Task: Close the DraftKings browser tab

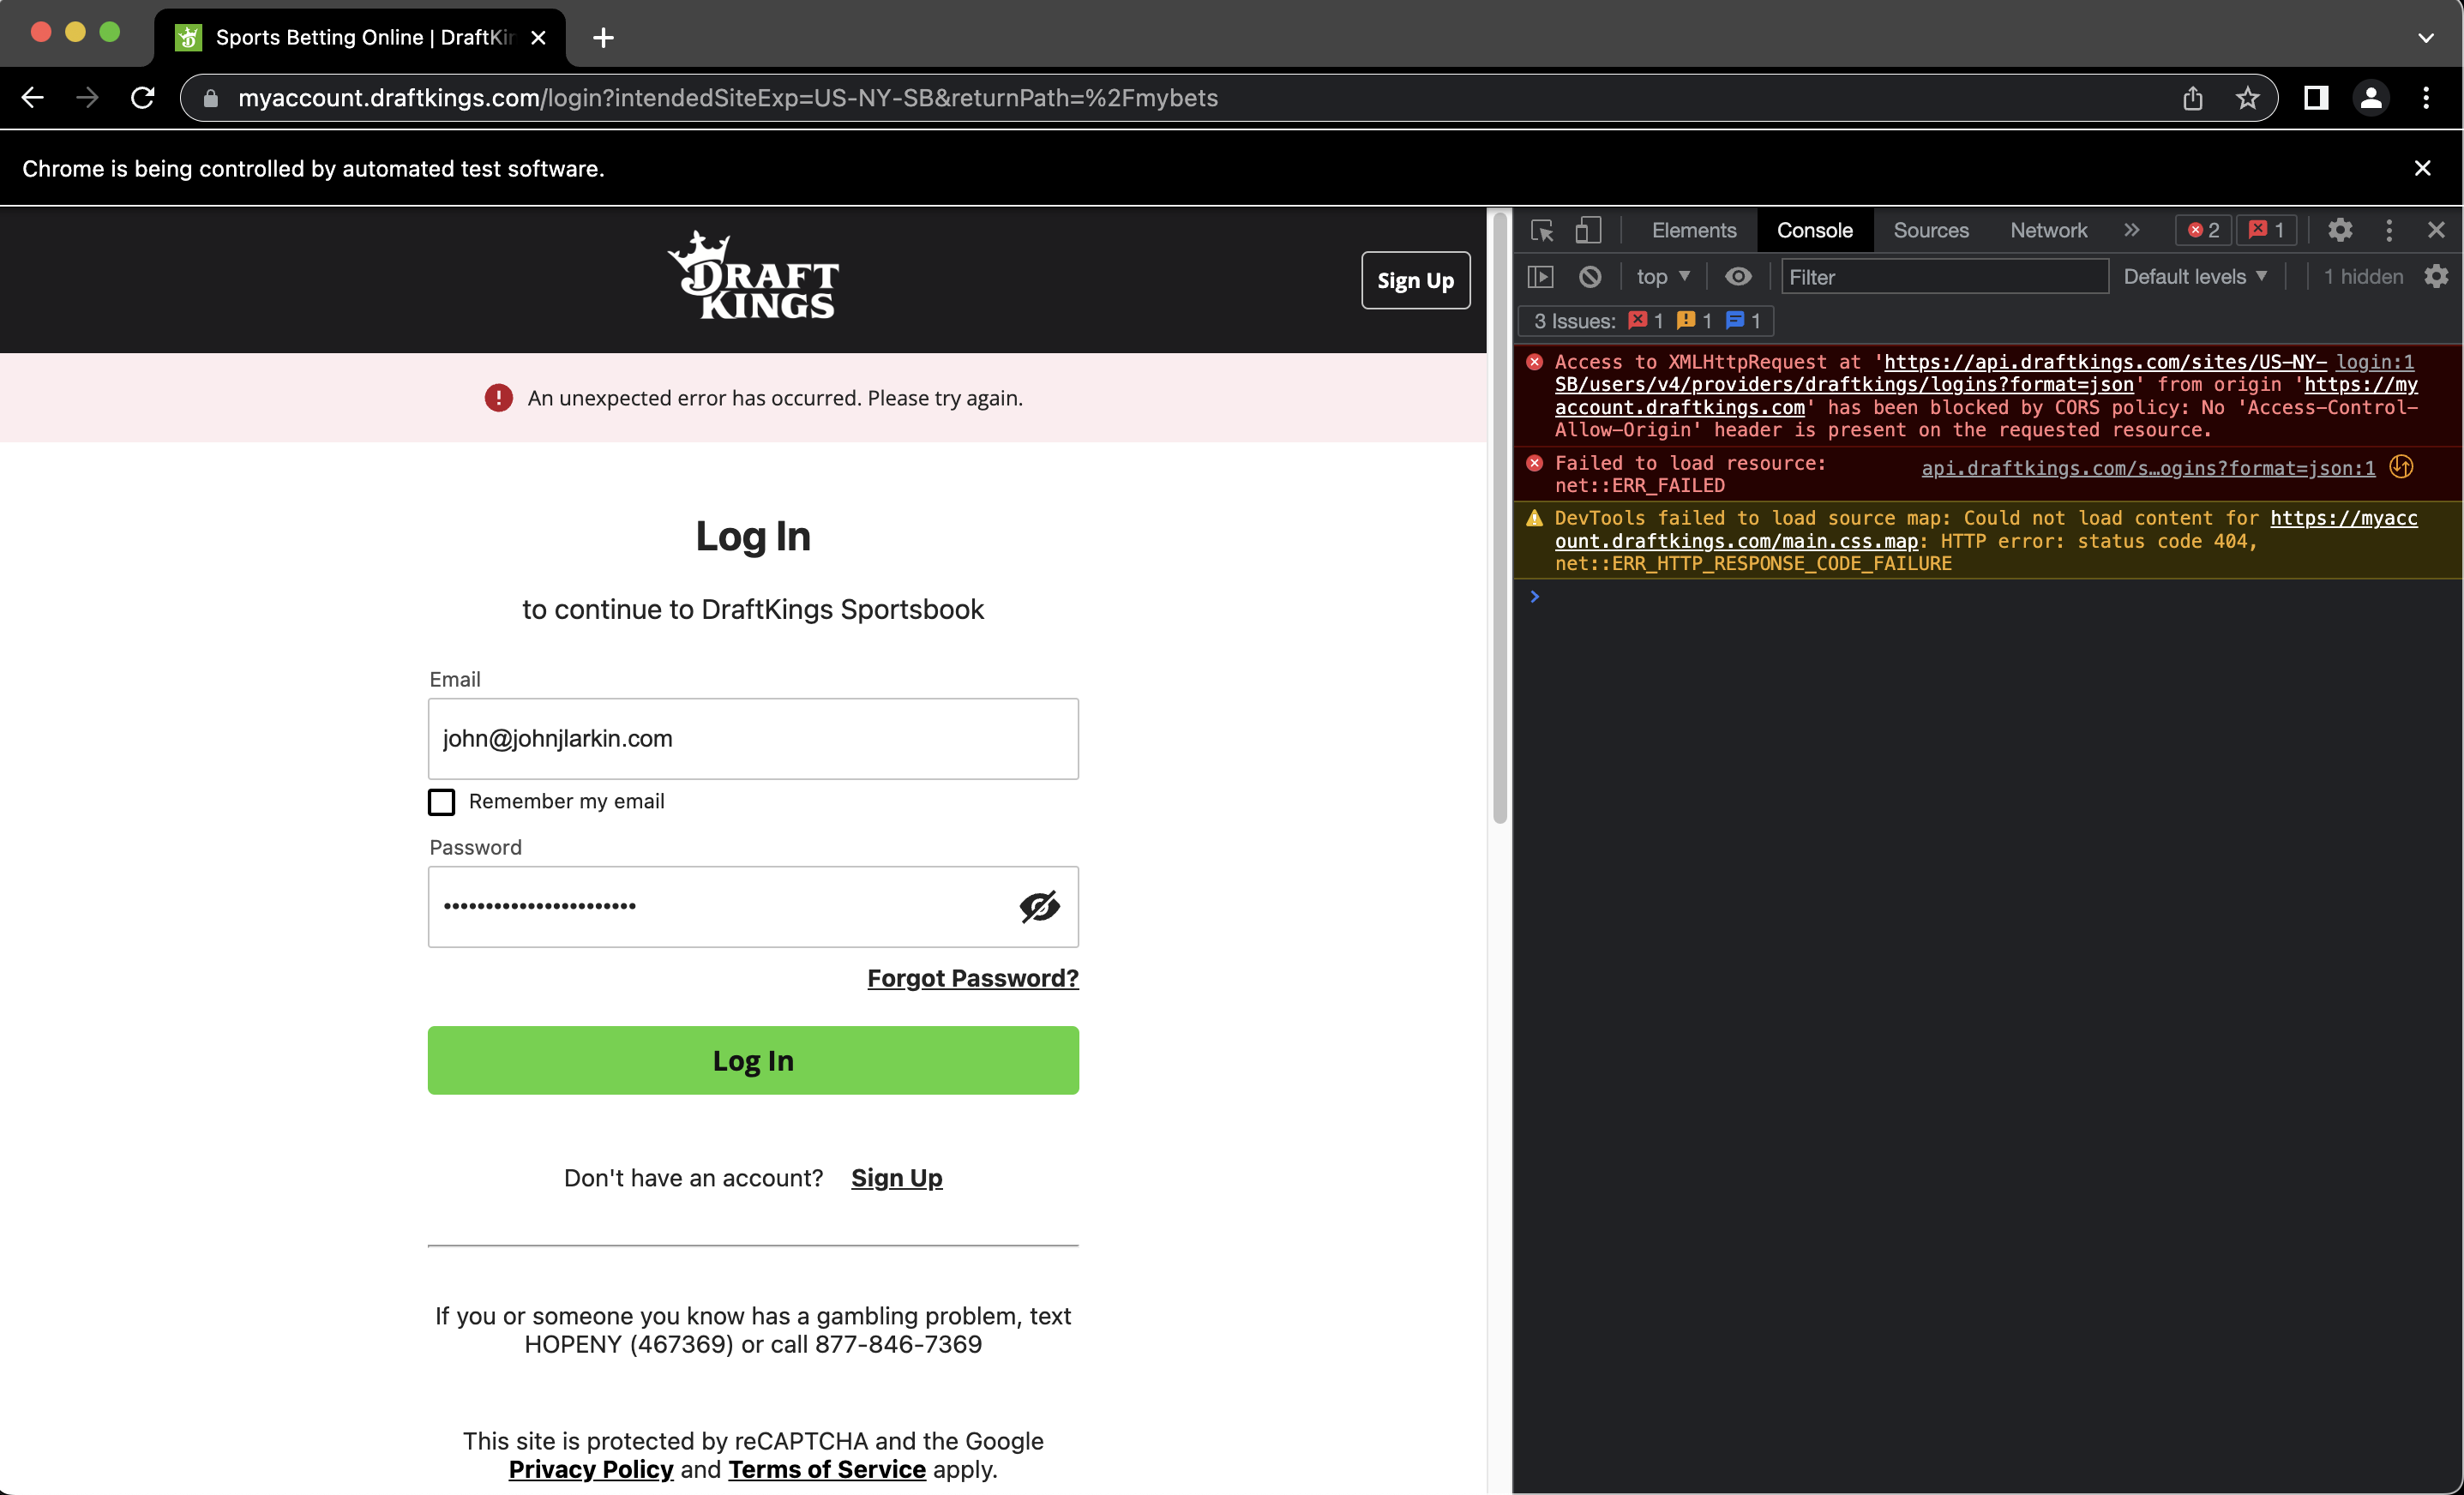Action: (x=538, y=38)
